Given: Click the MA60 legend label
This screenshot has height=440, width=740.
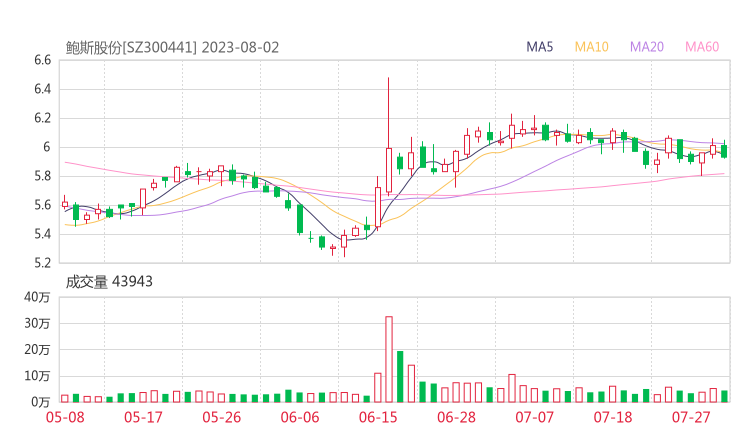Looking at the screenshot, I should point(702,47).
